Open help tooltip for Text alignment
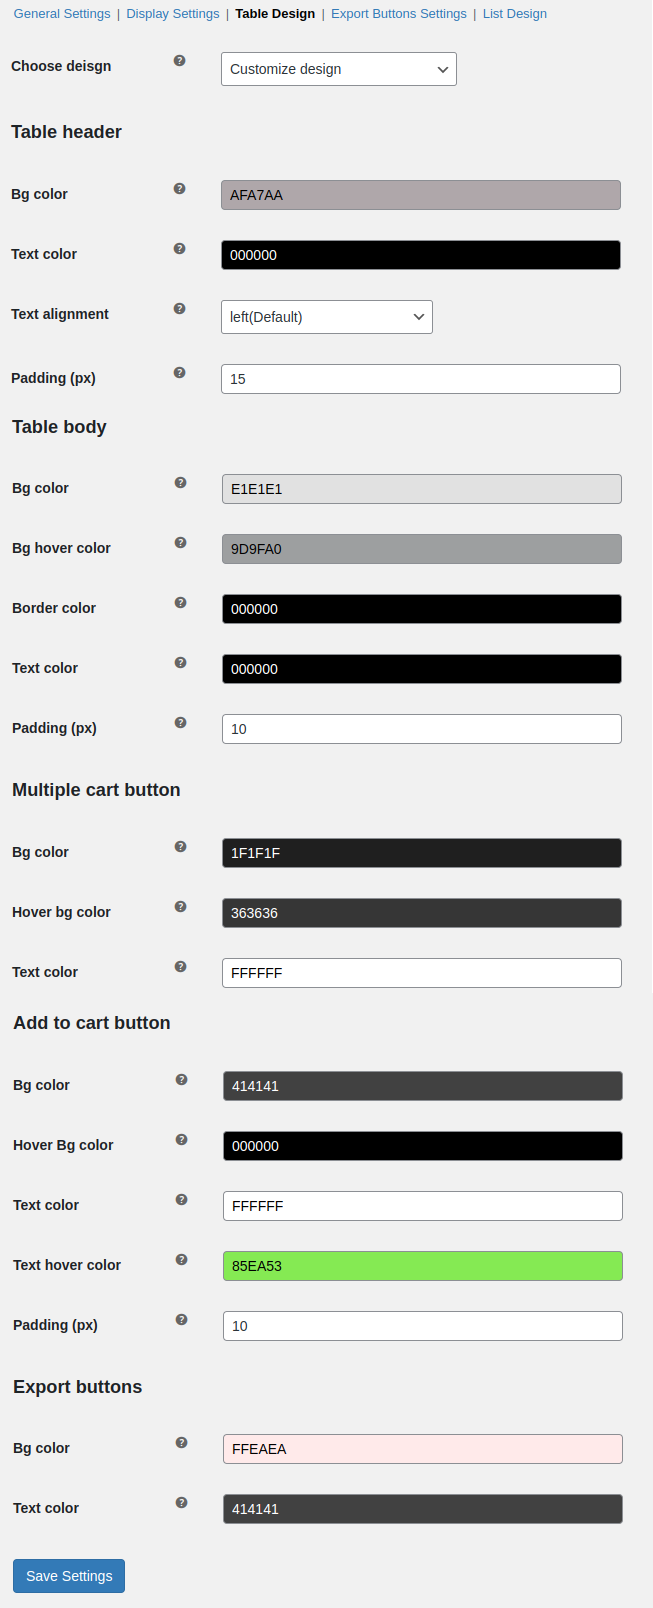 (x=180, y=308)
